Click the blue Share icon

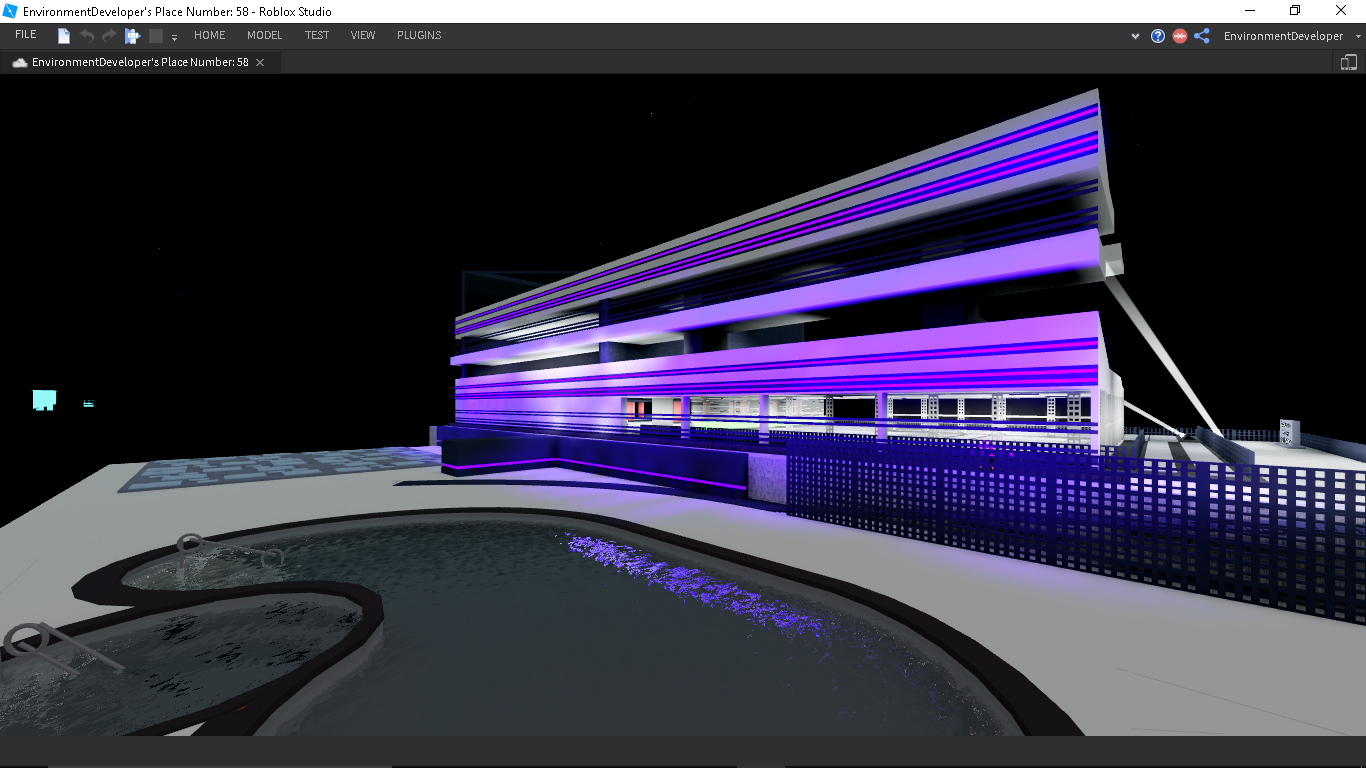(1202, 36)
